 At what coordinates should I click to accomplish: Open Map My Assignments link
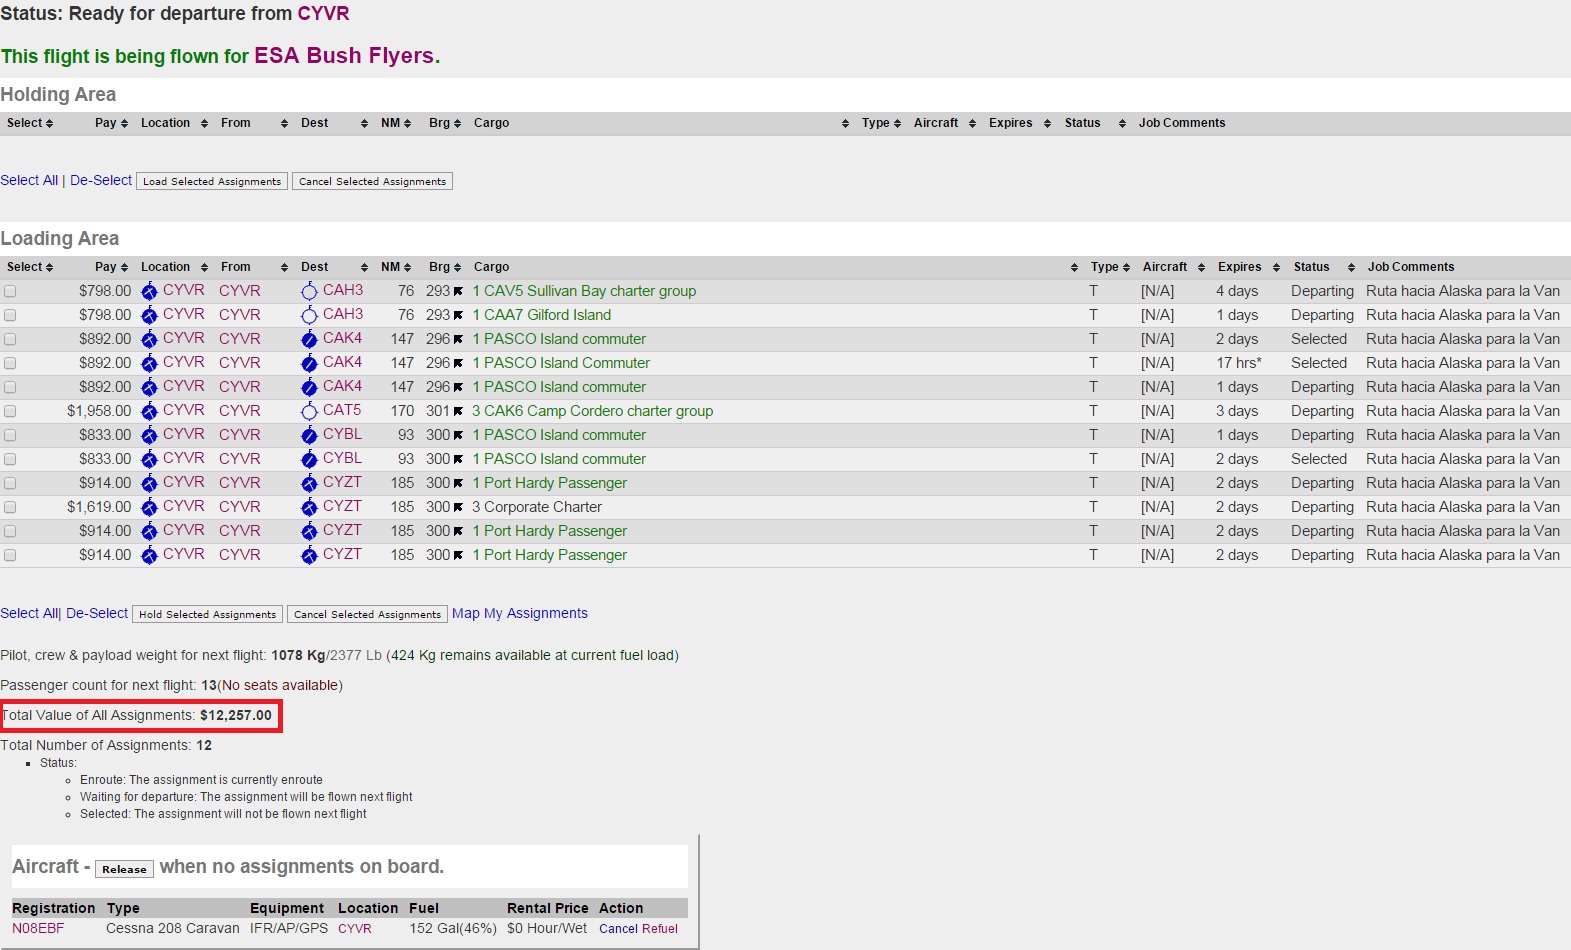[520, 613]
